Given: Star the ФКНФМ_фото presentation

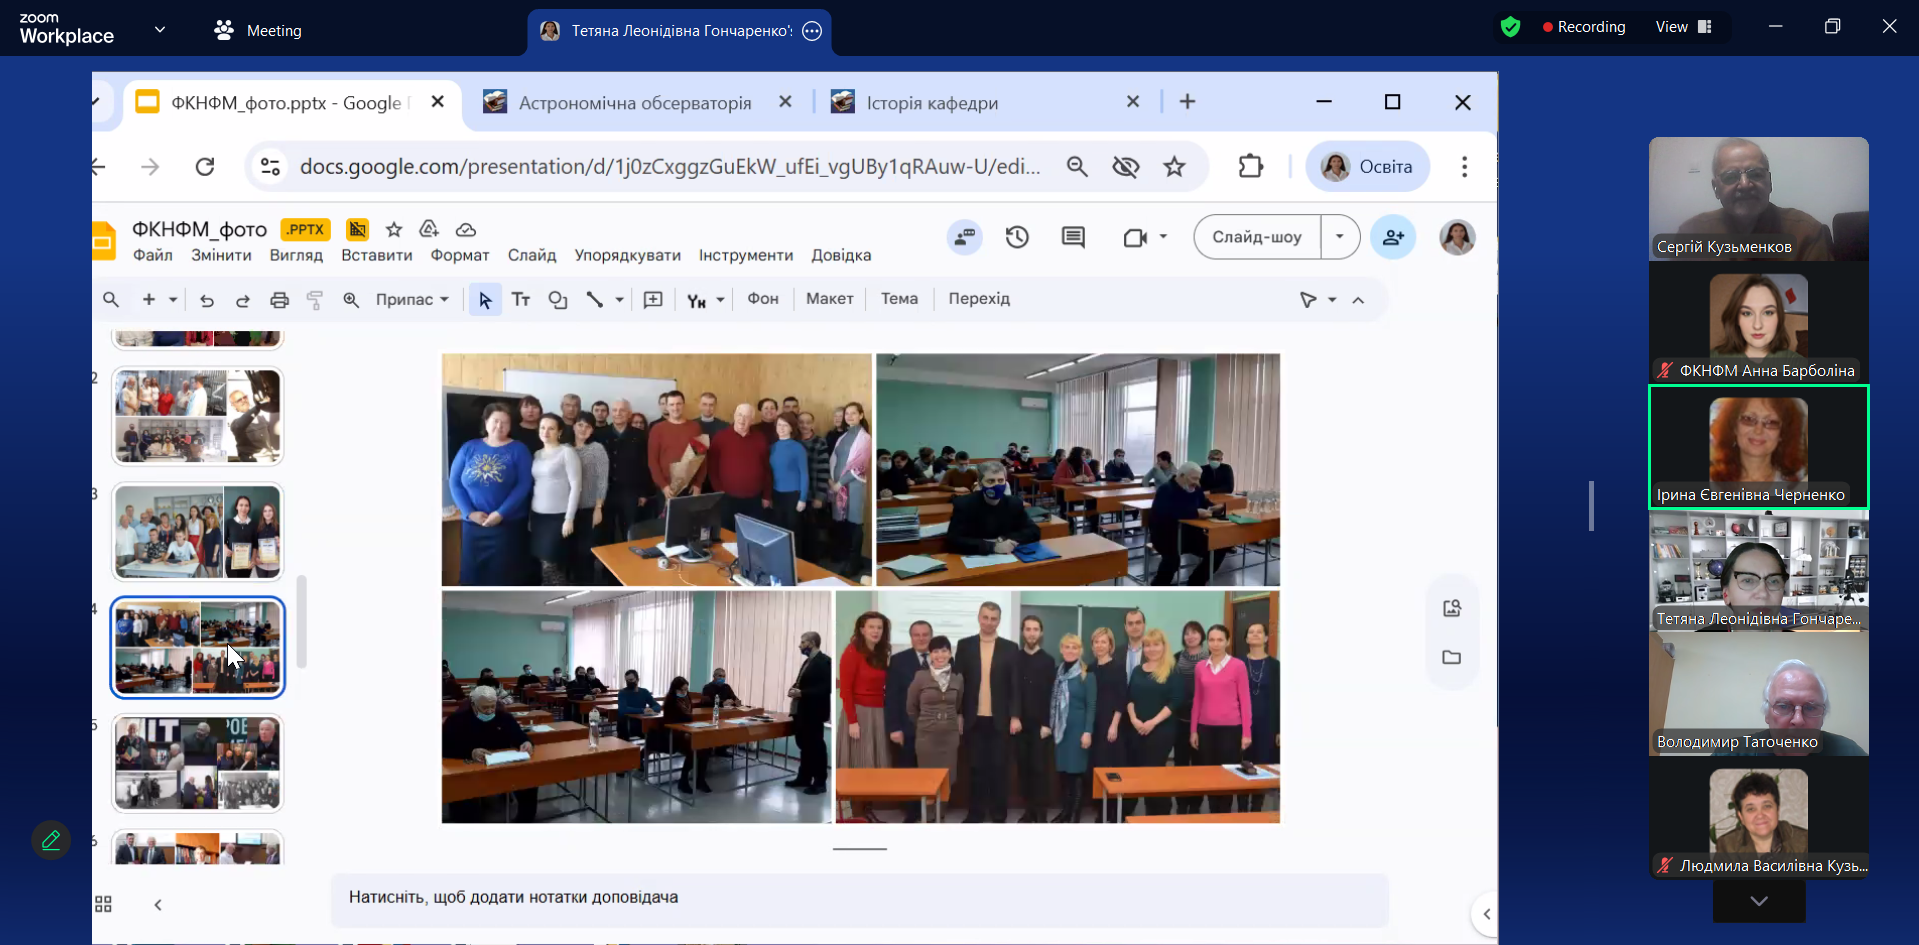Looking at the screenshot, I should coord(393,229).
